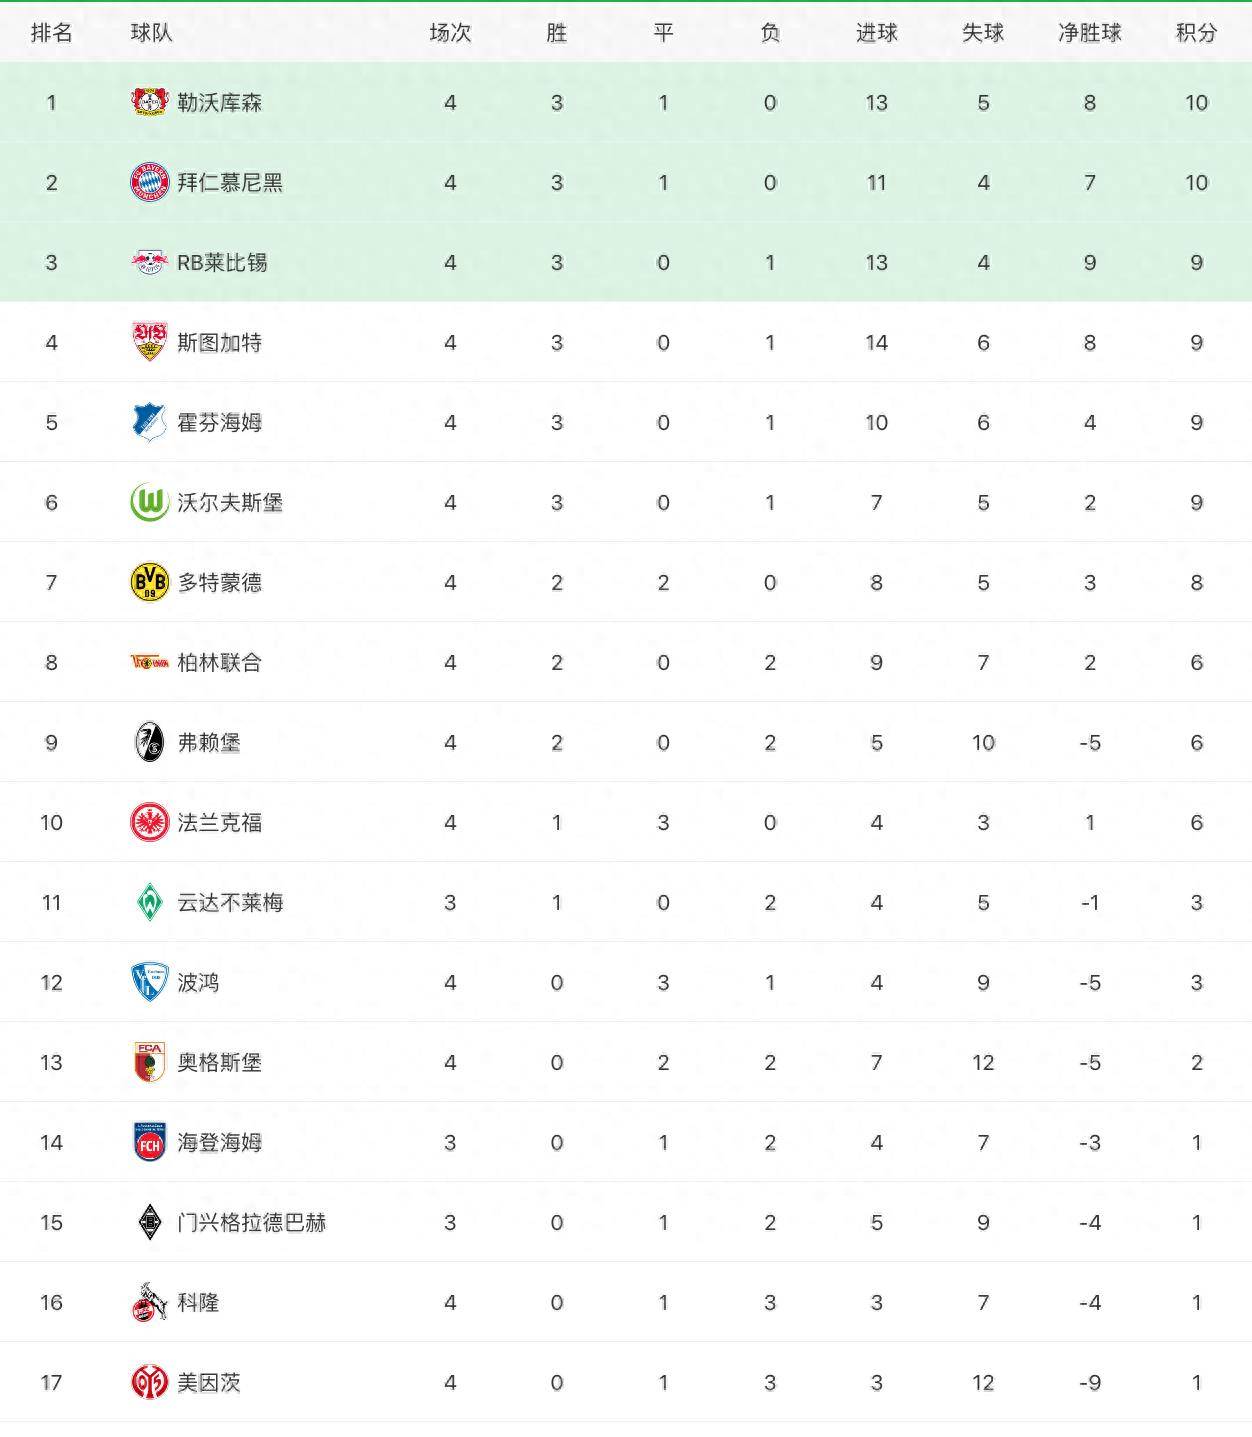
Task: Click the Mainz 05 red logo
Action: click(x=150, y=1382)
